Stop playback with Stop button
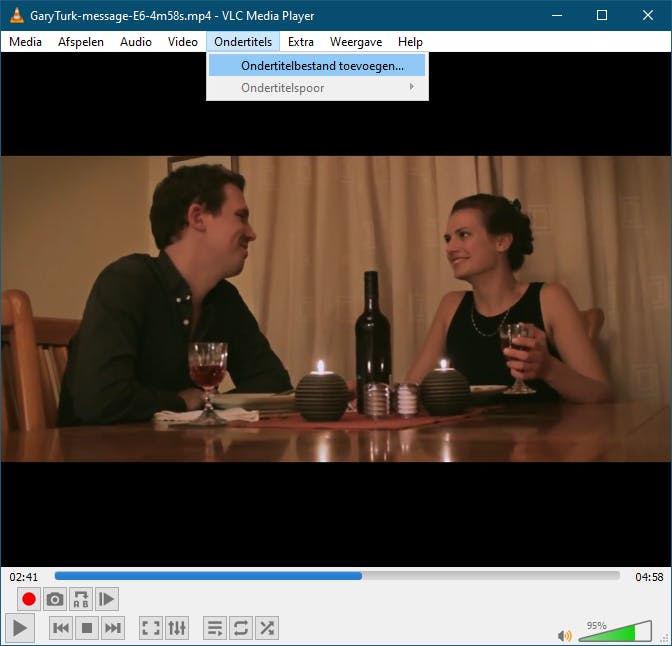 87,628
